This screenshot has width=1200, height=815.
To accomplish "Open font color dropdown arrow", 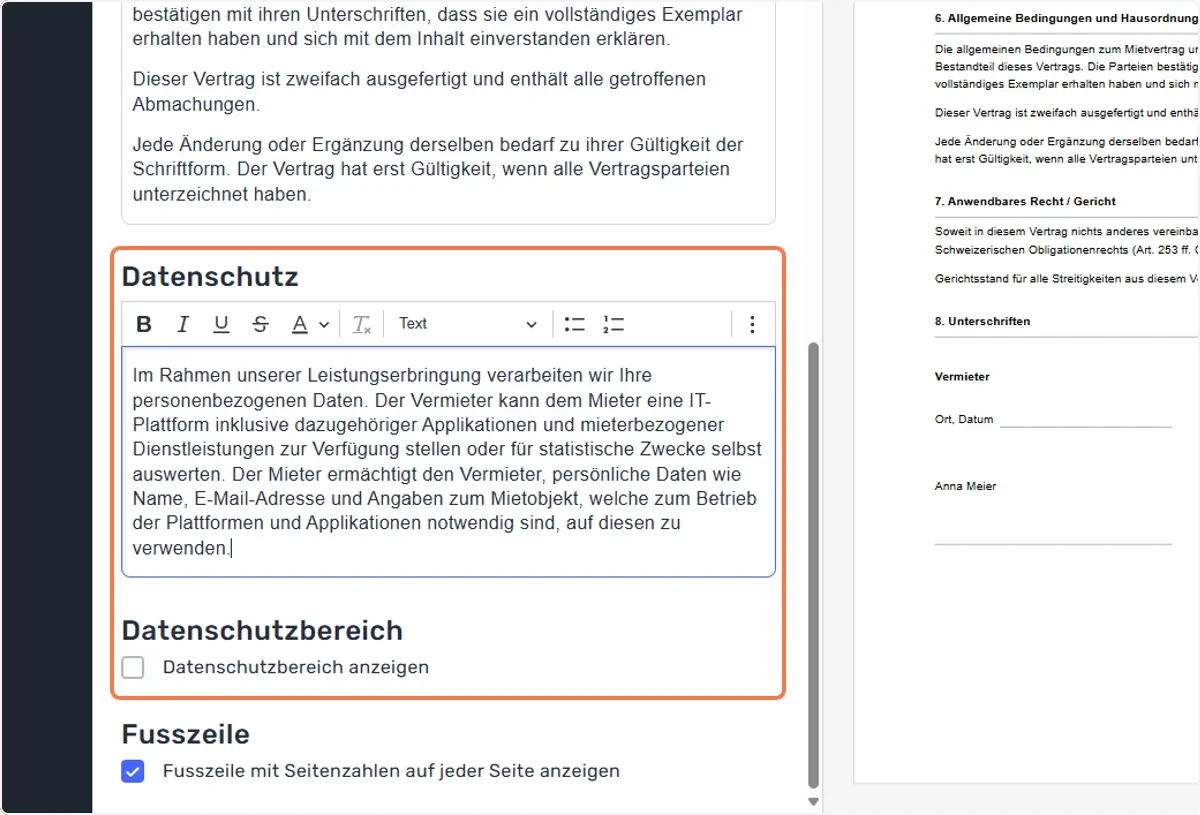I will tap(324, 324).
